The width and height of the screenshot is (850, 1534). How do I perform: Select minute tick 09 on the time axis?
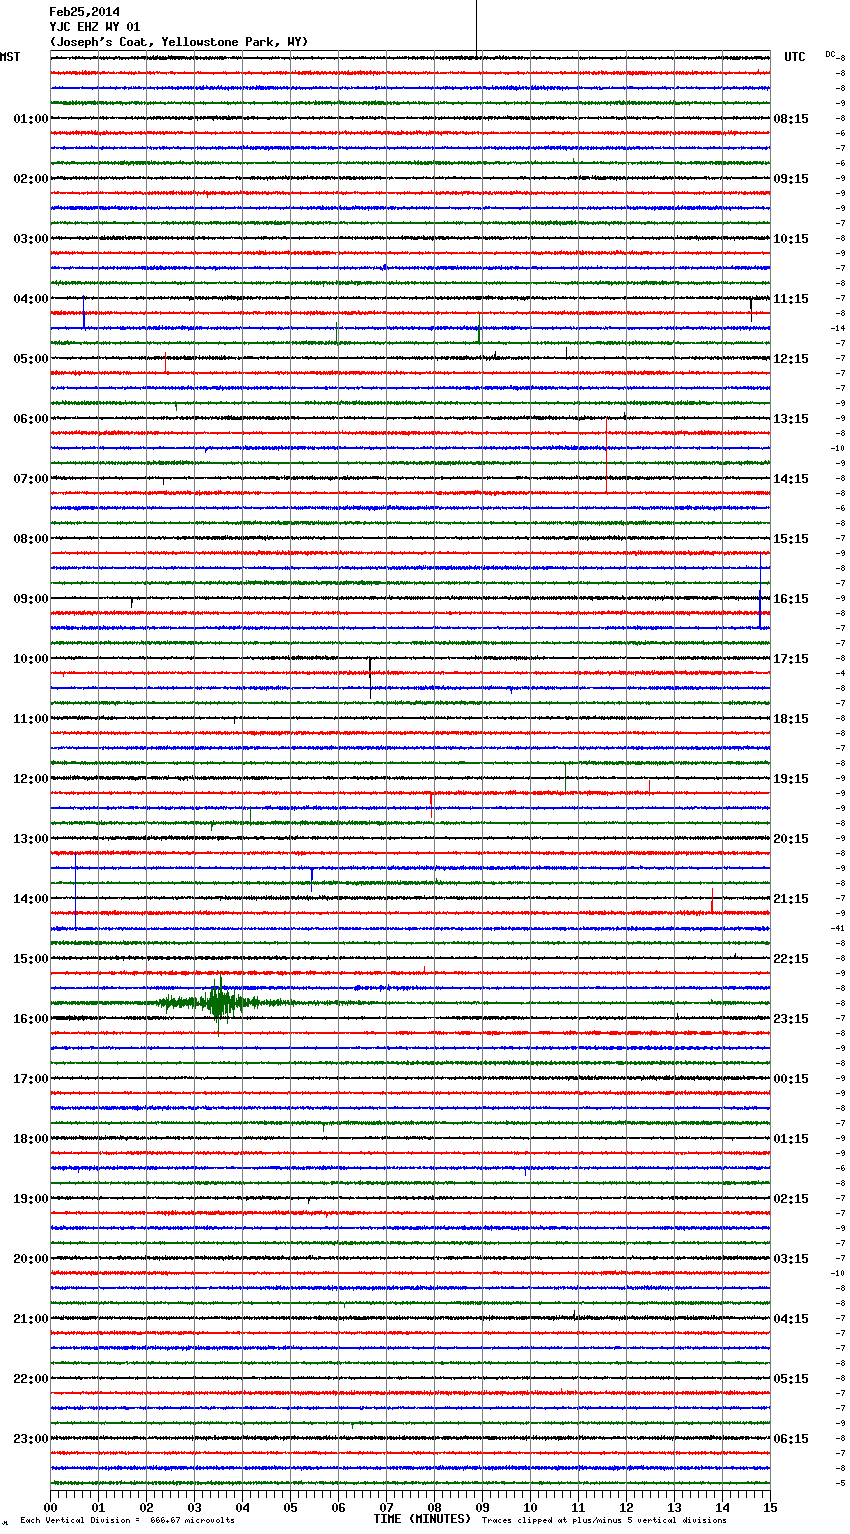[x=483, y=1507]
